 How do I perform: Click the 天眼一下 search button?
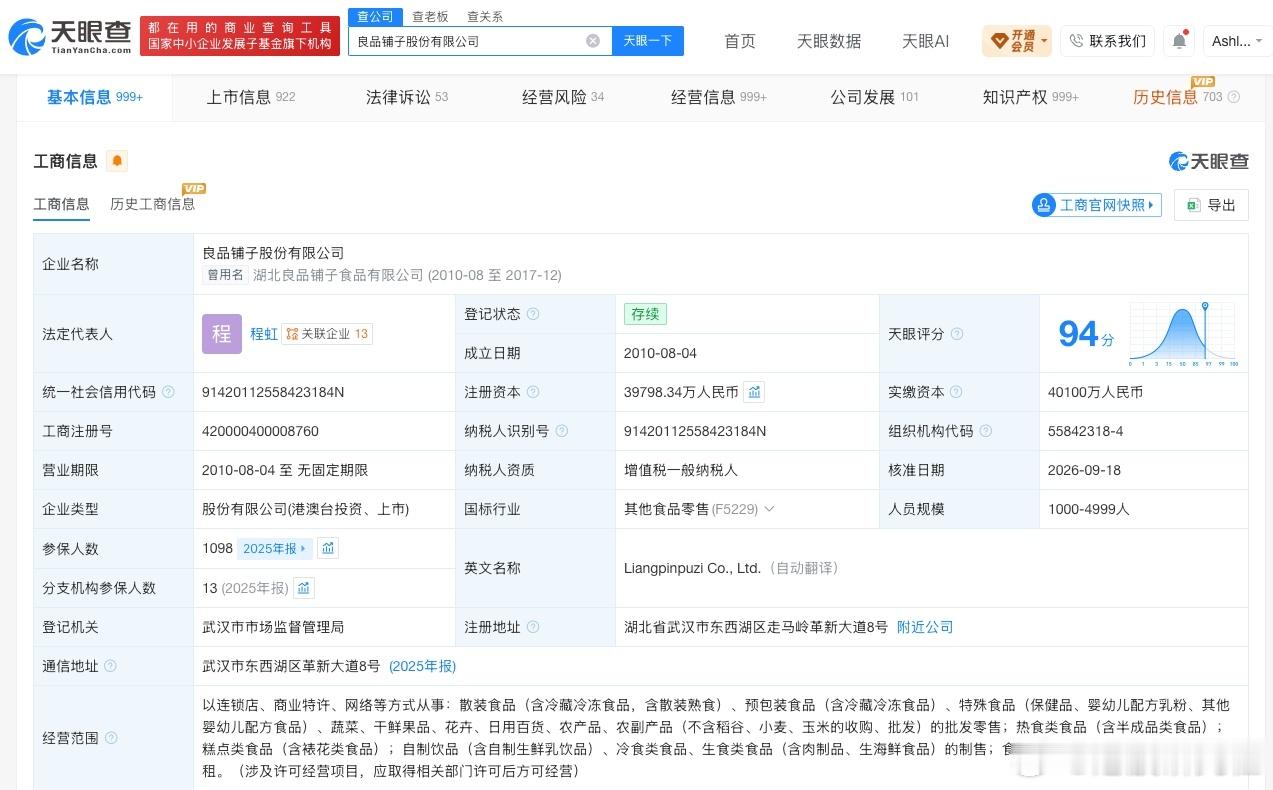click(648, 41)
